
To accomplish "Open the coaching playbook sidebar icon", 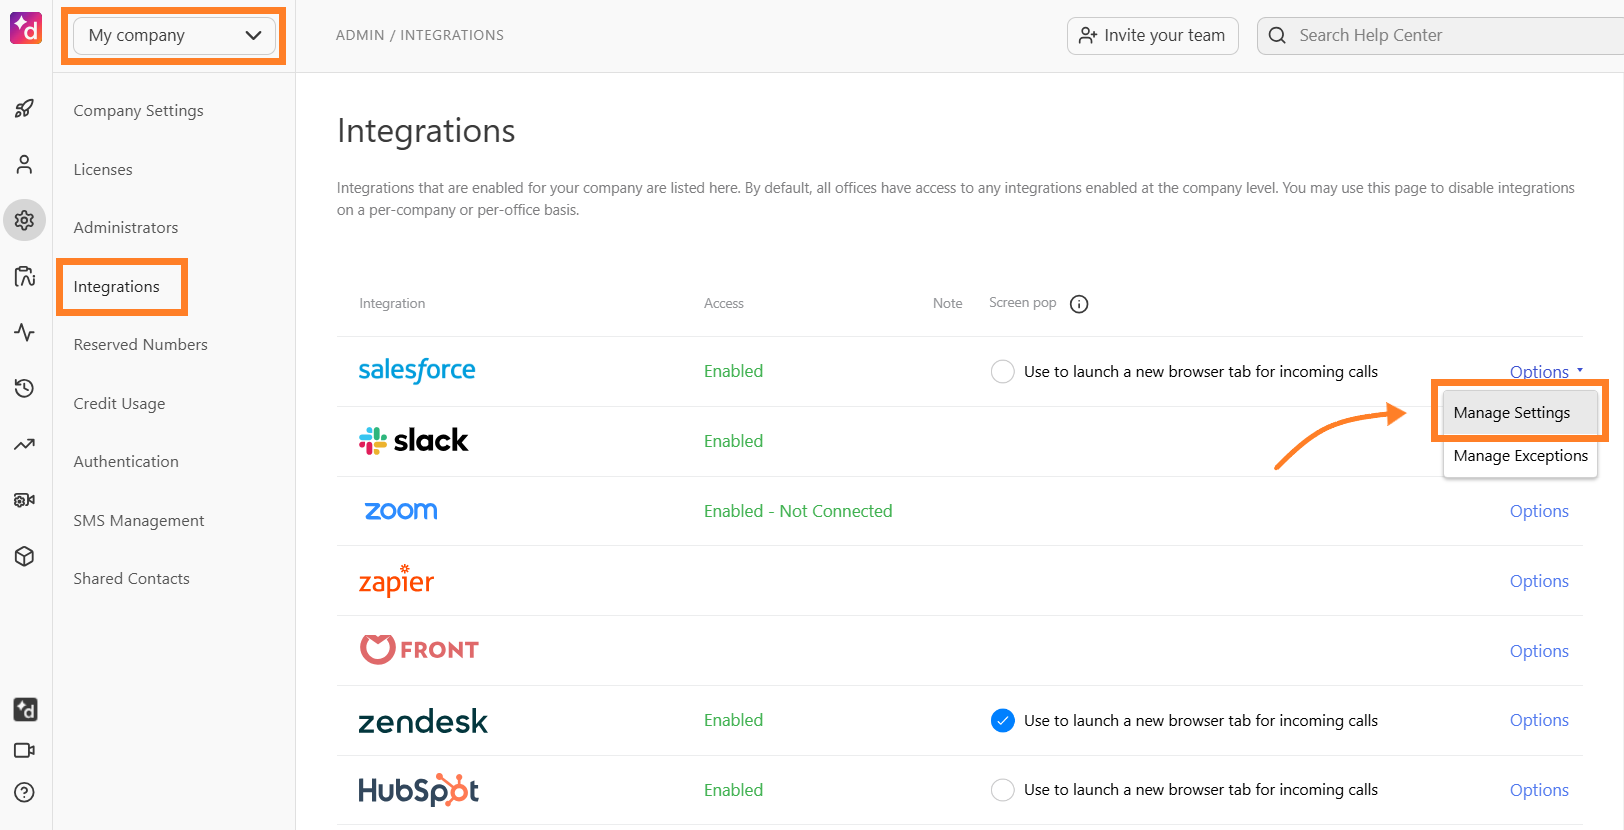I will click(25, 276).
